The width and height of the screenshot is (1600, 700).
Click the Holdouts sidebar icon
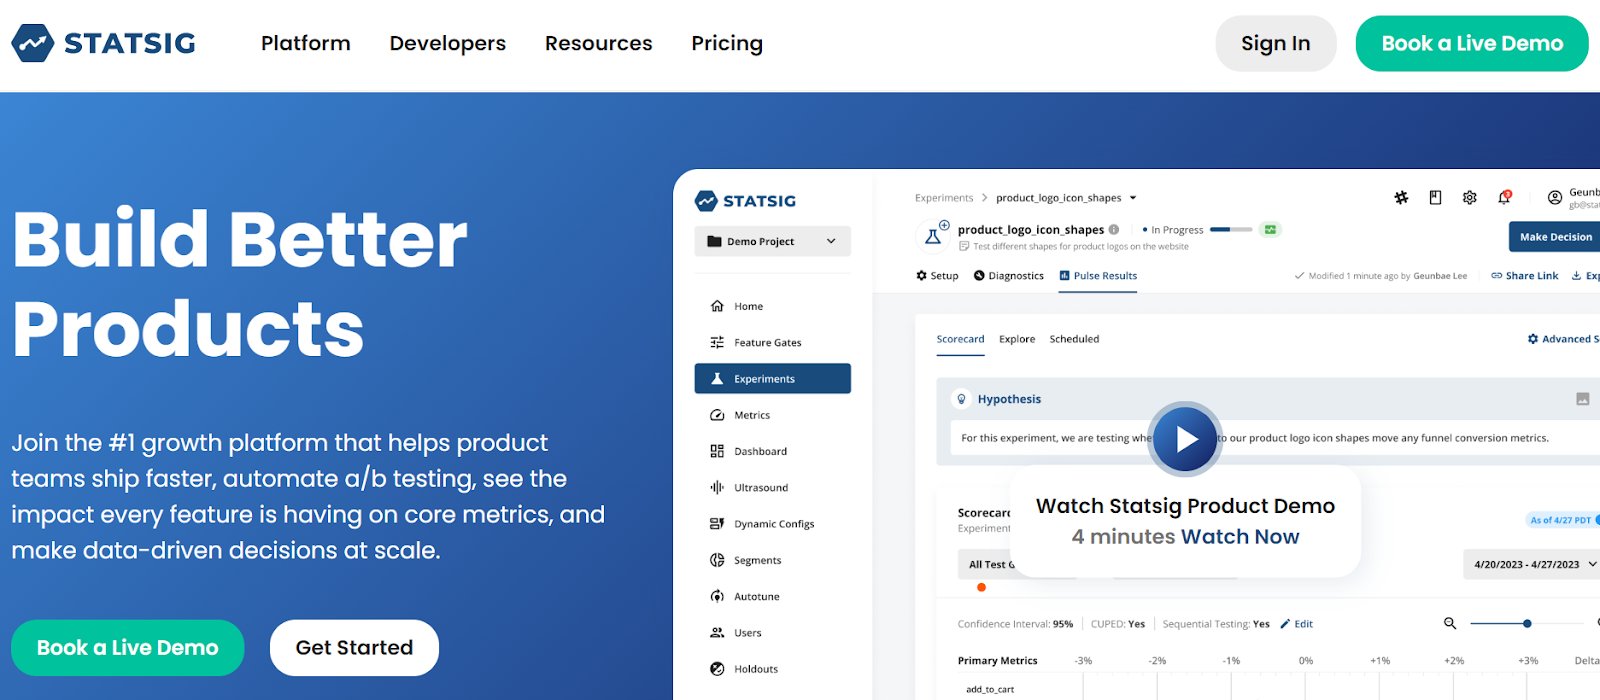[717, 669]
